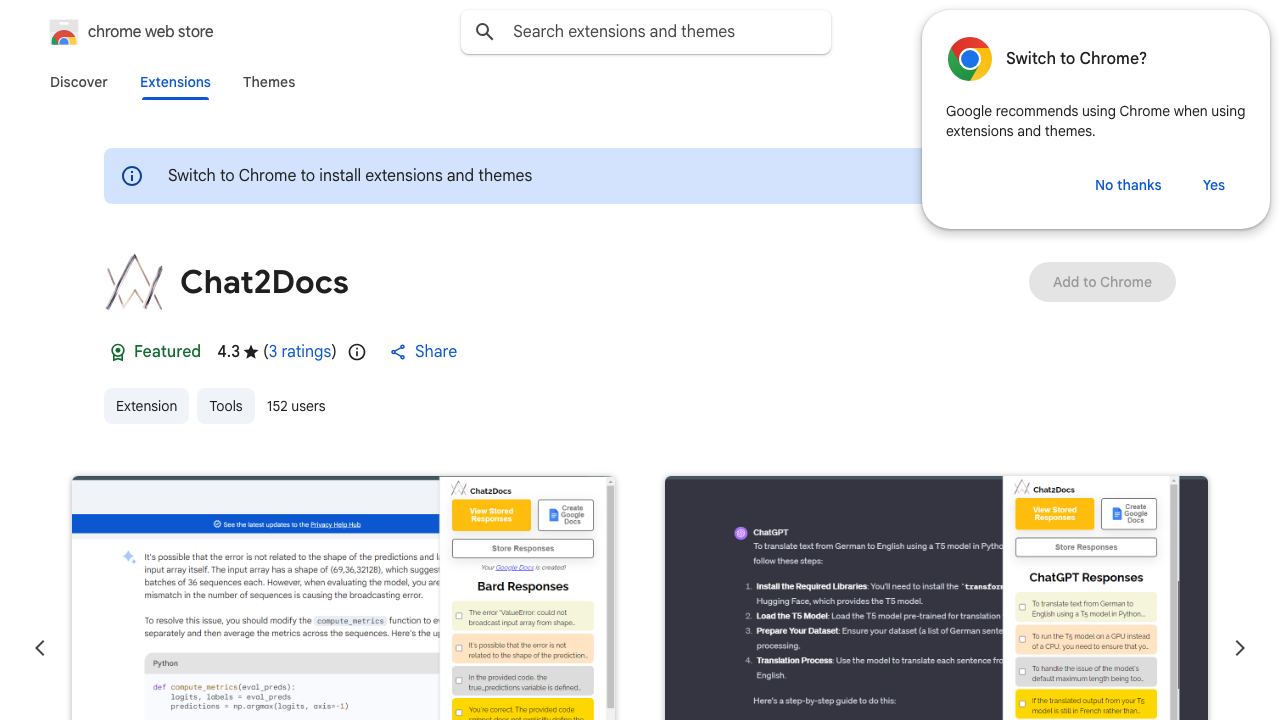
Task: Click the disabled Add to Chrome button
Action: tap(1102, 282)
